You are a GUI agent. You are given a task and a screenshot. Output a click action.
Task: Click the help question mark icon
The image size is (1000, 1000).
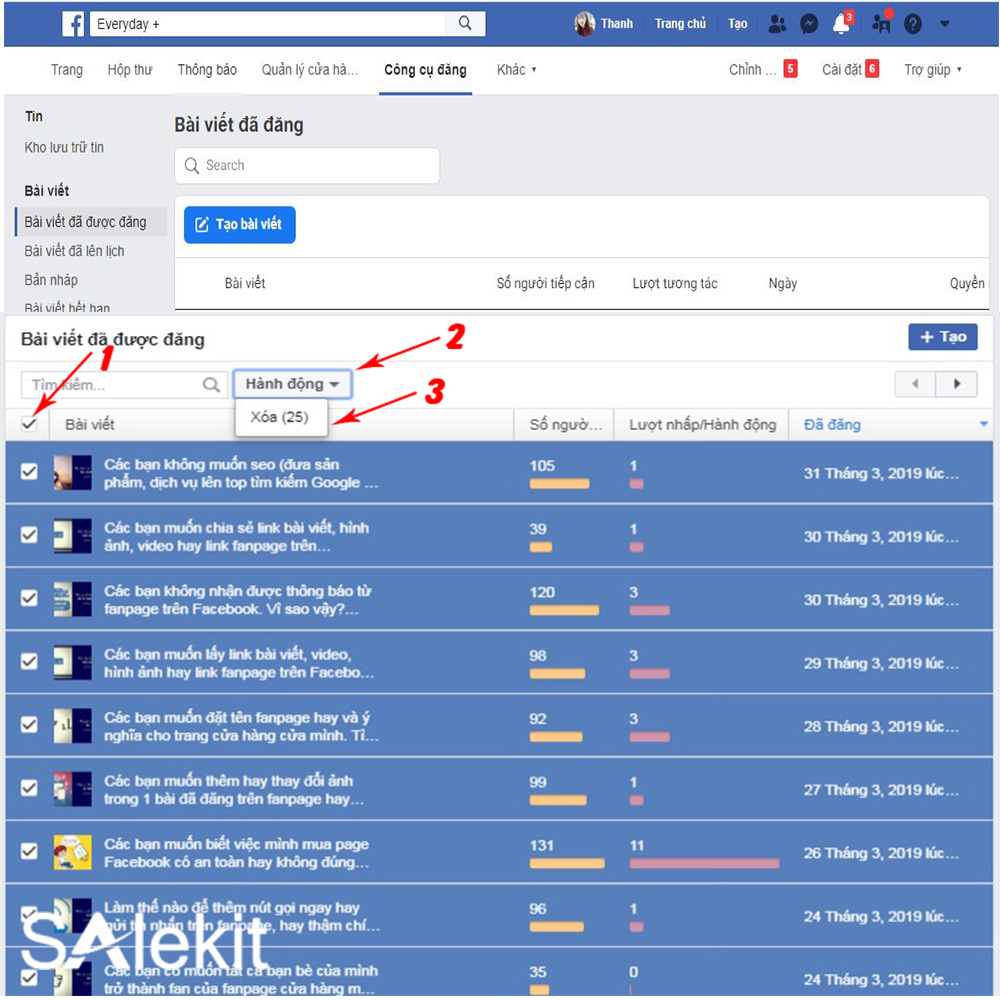pos(913,22)
